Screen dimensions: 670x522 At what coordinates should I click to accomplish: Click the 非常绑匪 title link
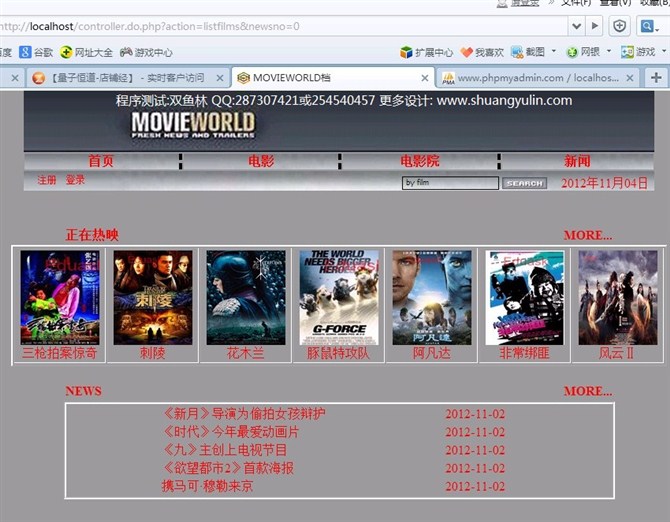point(524,353)
